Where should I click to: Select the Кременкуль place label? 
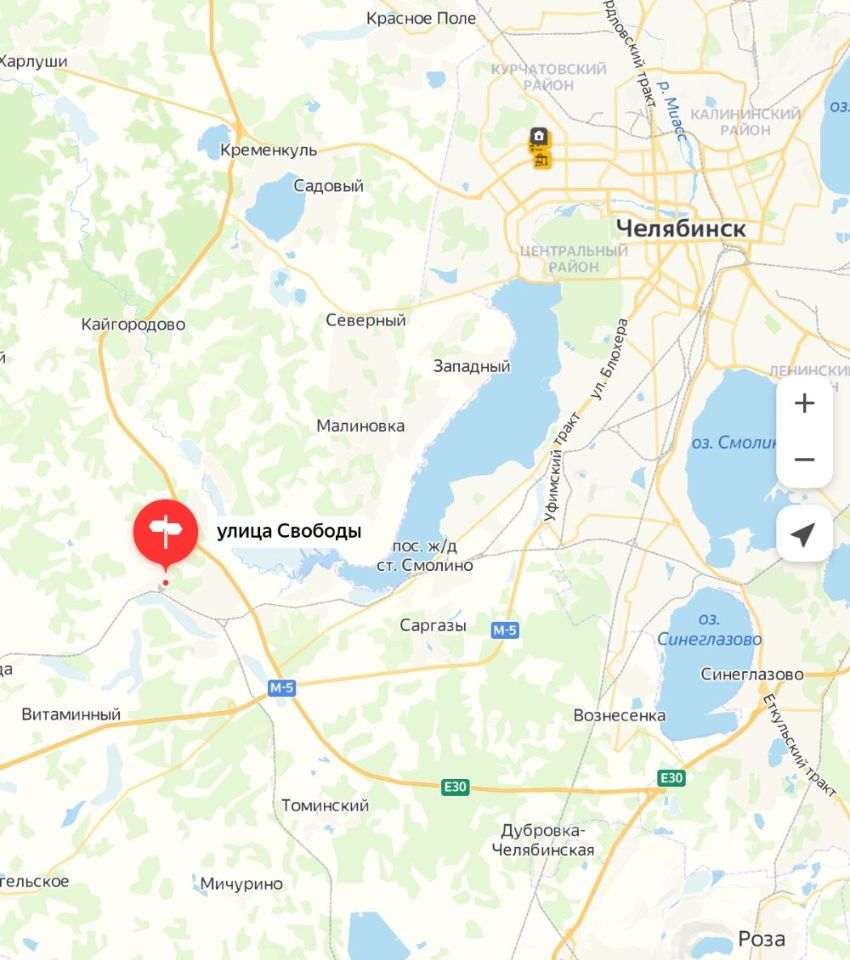268,150
